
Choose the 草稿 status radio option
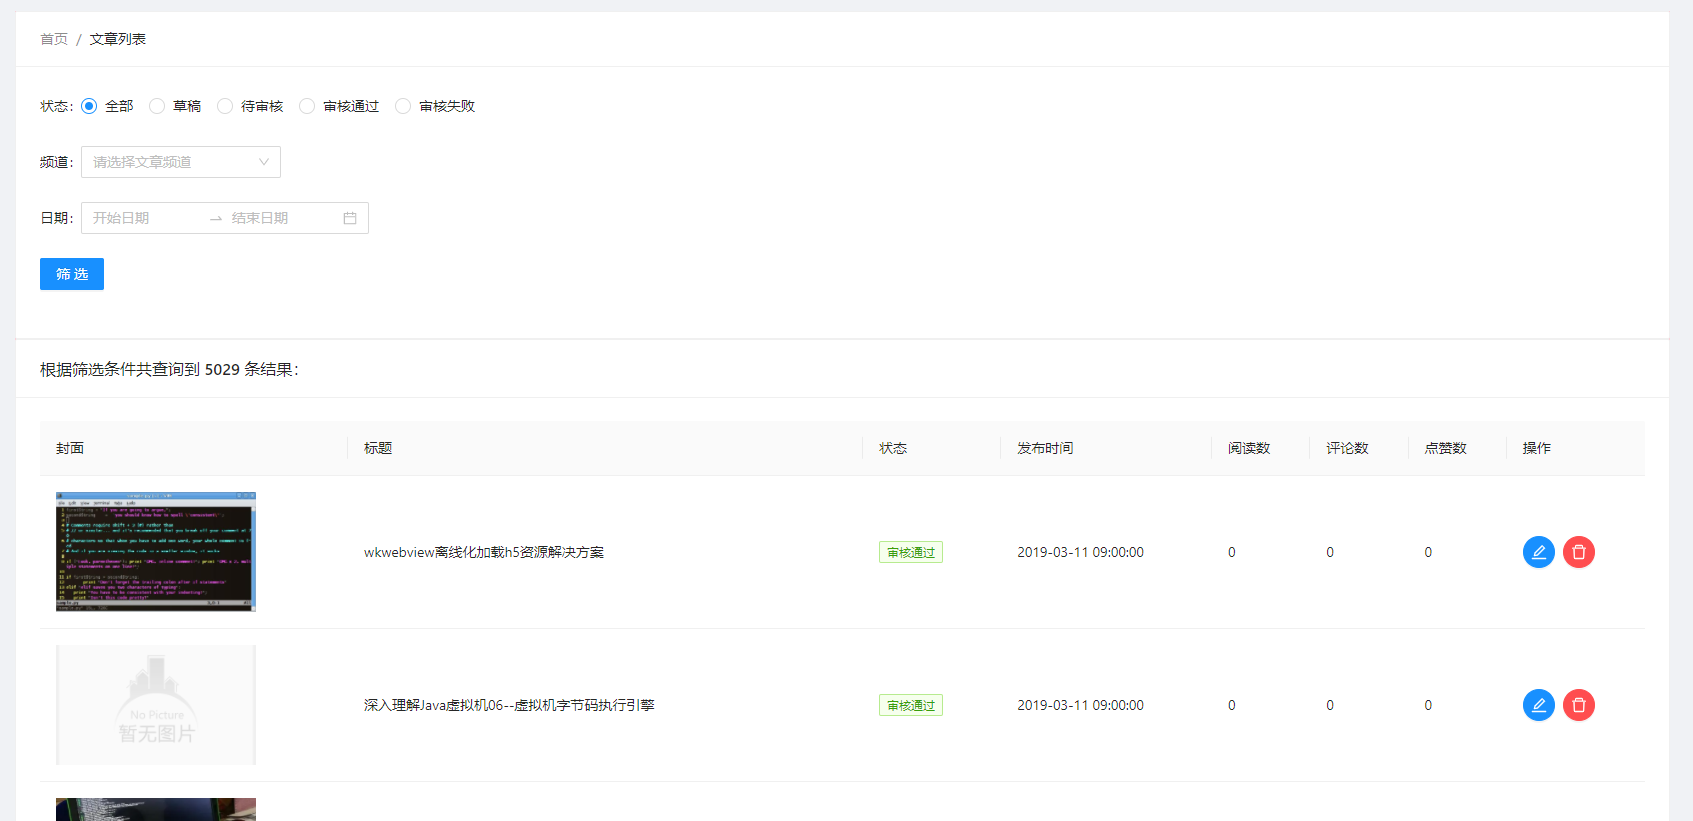[157, 106]
